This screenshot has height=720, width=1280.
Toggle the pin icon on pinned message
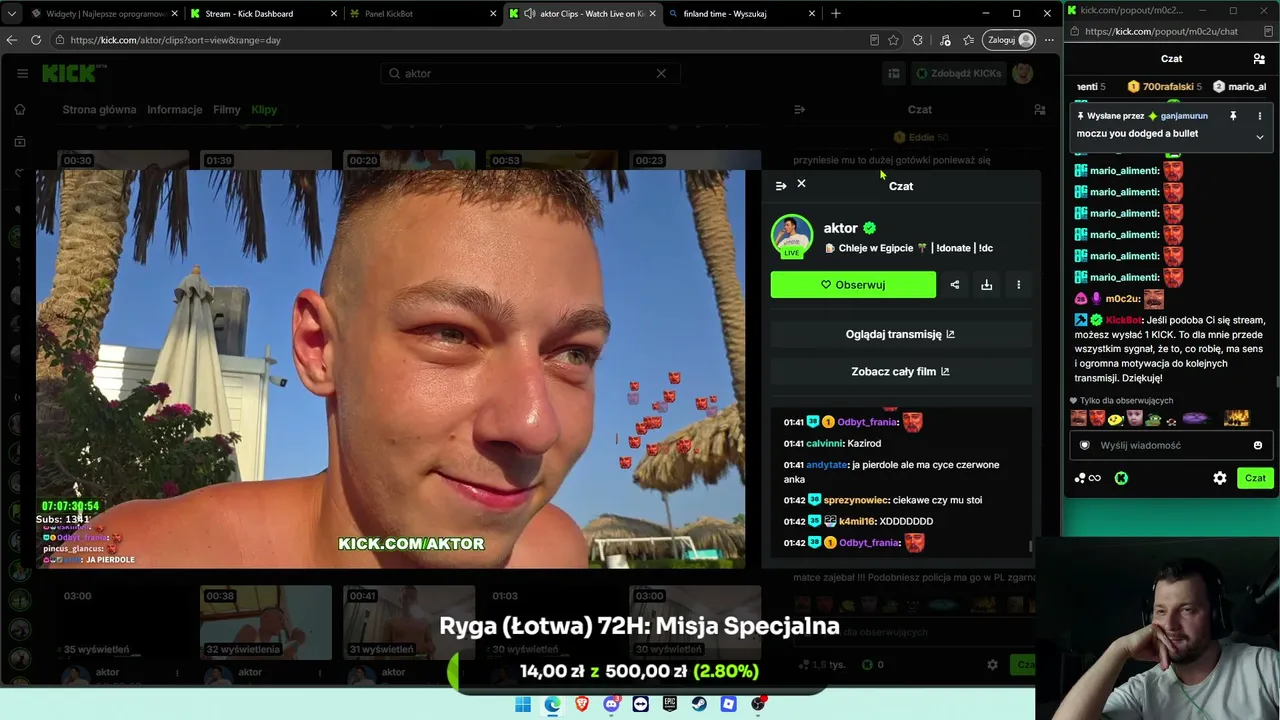click(1233, 116)
